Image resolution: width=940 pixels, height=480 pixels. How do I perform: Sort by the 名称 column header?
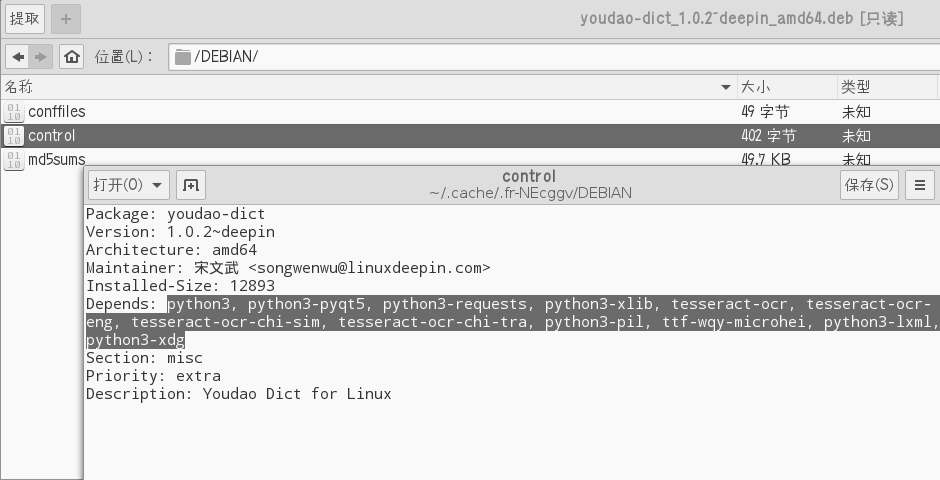click(x=369, y=87)
